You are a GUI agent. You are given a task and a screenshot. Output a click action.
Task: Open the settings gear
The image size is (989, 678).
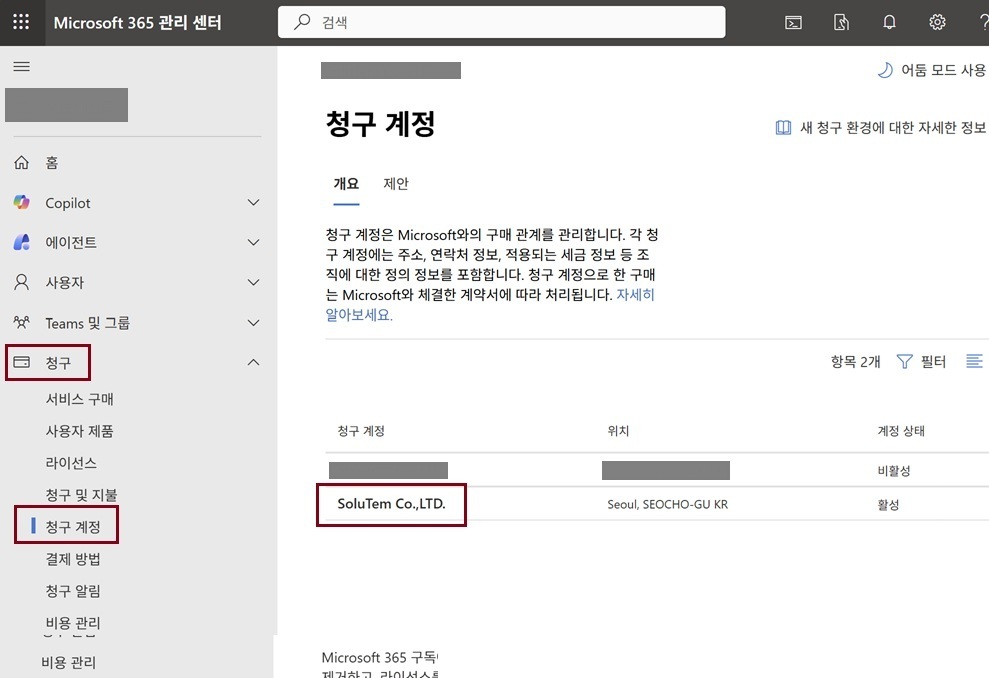(x=937, y=23)
